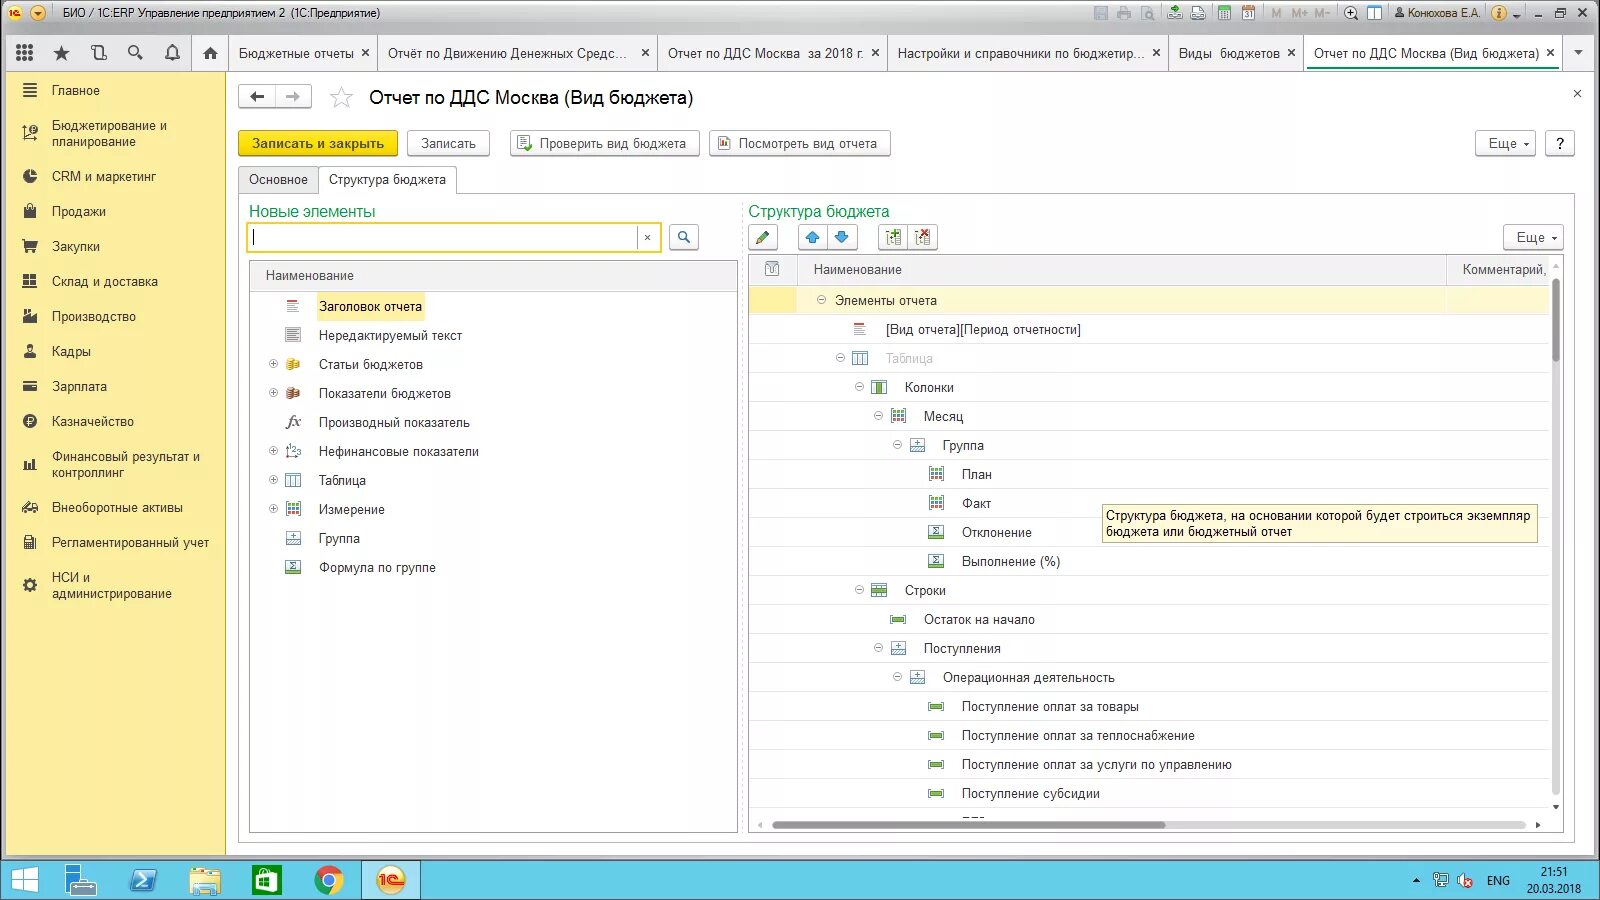Open Google Chrome from taskbar
The image size is (1600, 900).
(328, 880)
